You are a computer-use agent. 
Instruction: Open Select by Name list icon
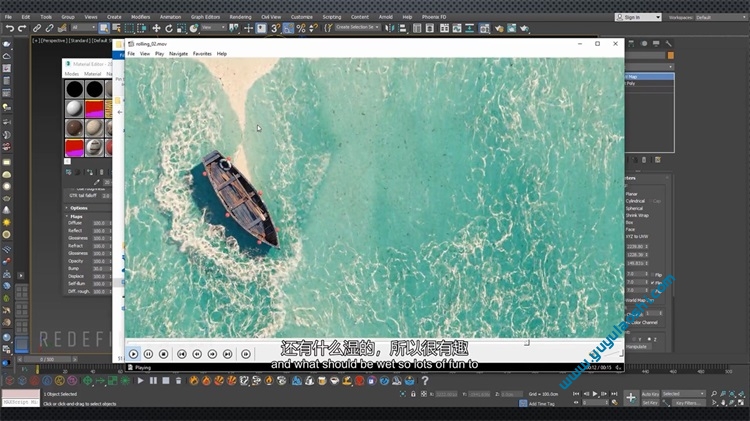(x=116, y=29)
